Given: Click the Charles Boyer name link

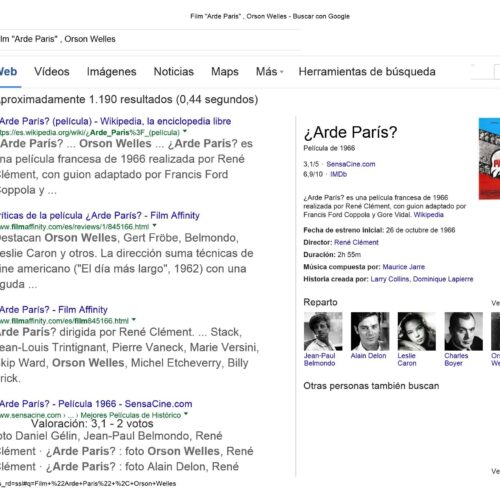Looking at the screenshot, I should 456,359.
